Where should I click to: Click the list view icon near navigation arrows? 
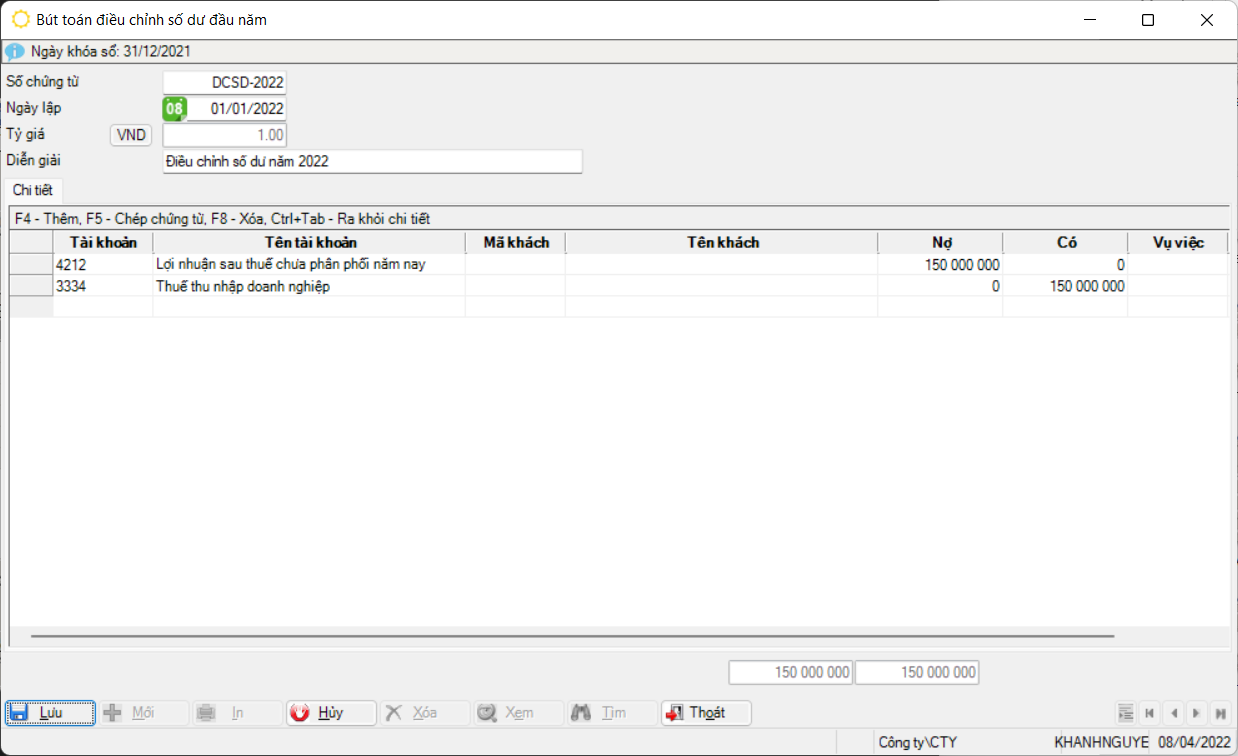(x=1126, y=713)
